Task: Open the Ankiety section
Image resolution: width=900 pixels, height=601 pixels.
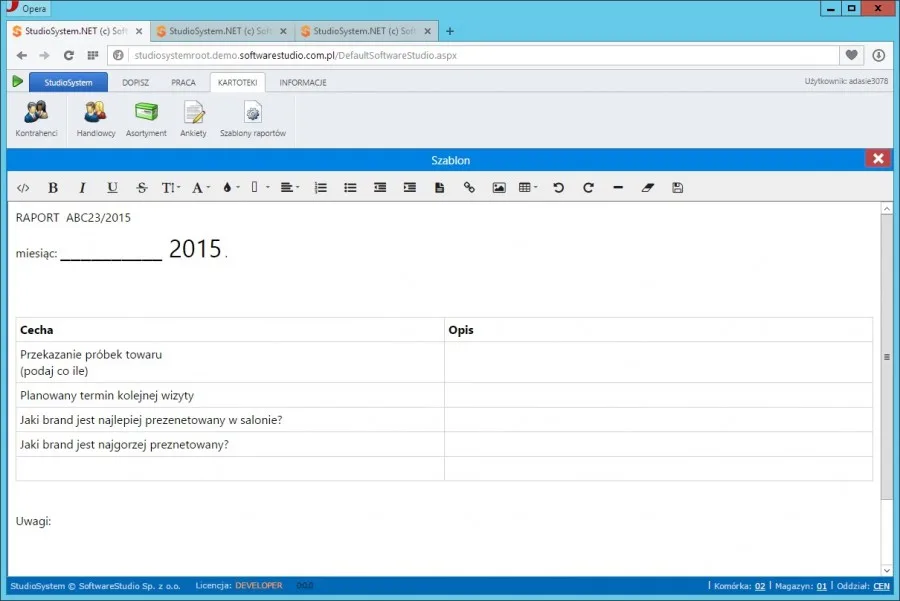Action: click(193, 119)
